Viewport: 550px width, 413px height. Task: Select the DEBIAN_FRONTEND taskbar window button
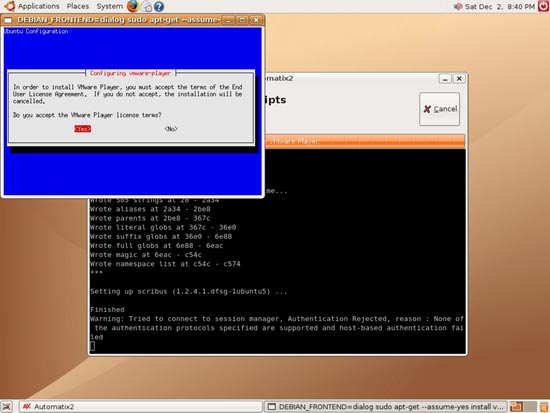tap(385, 407)
